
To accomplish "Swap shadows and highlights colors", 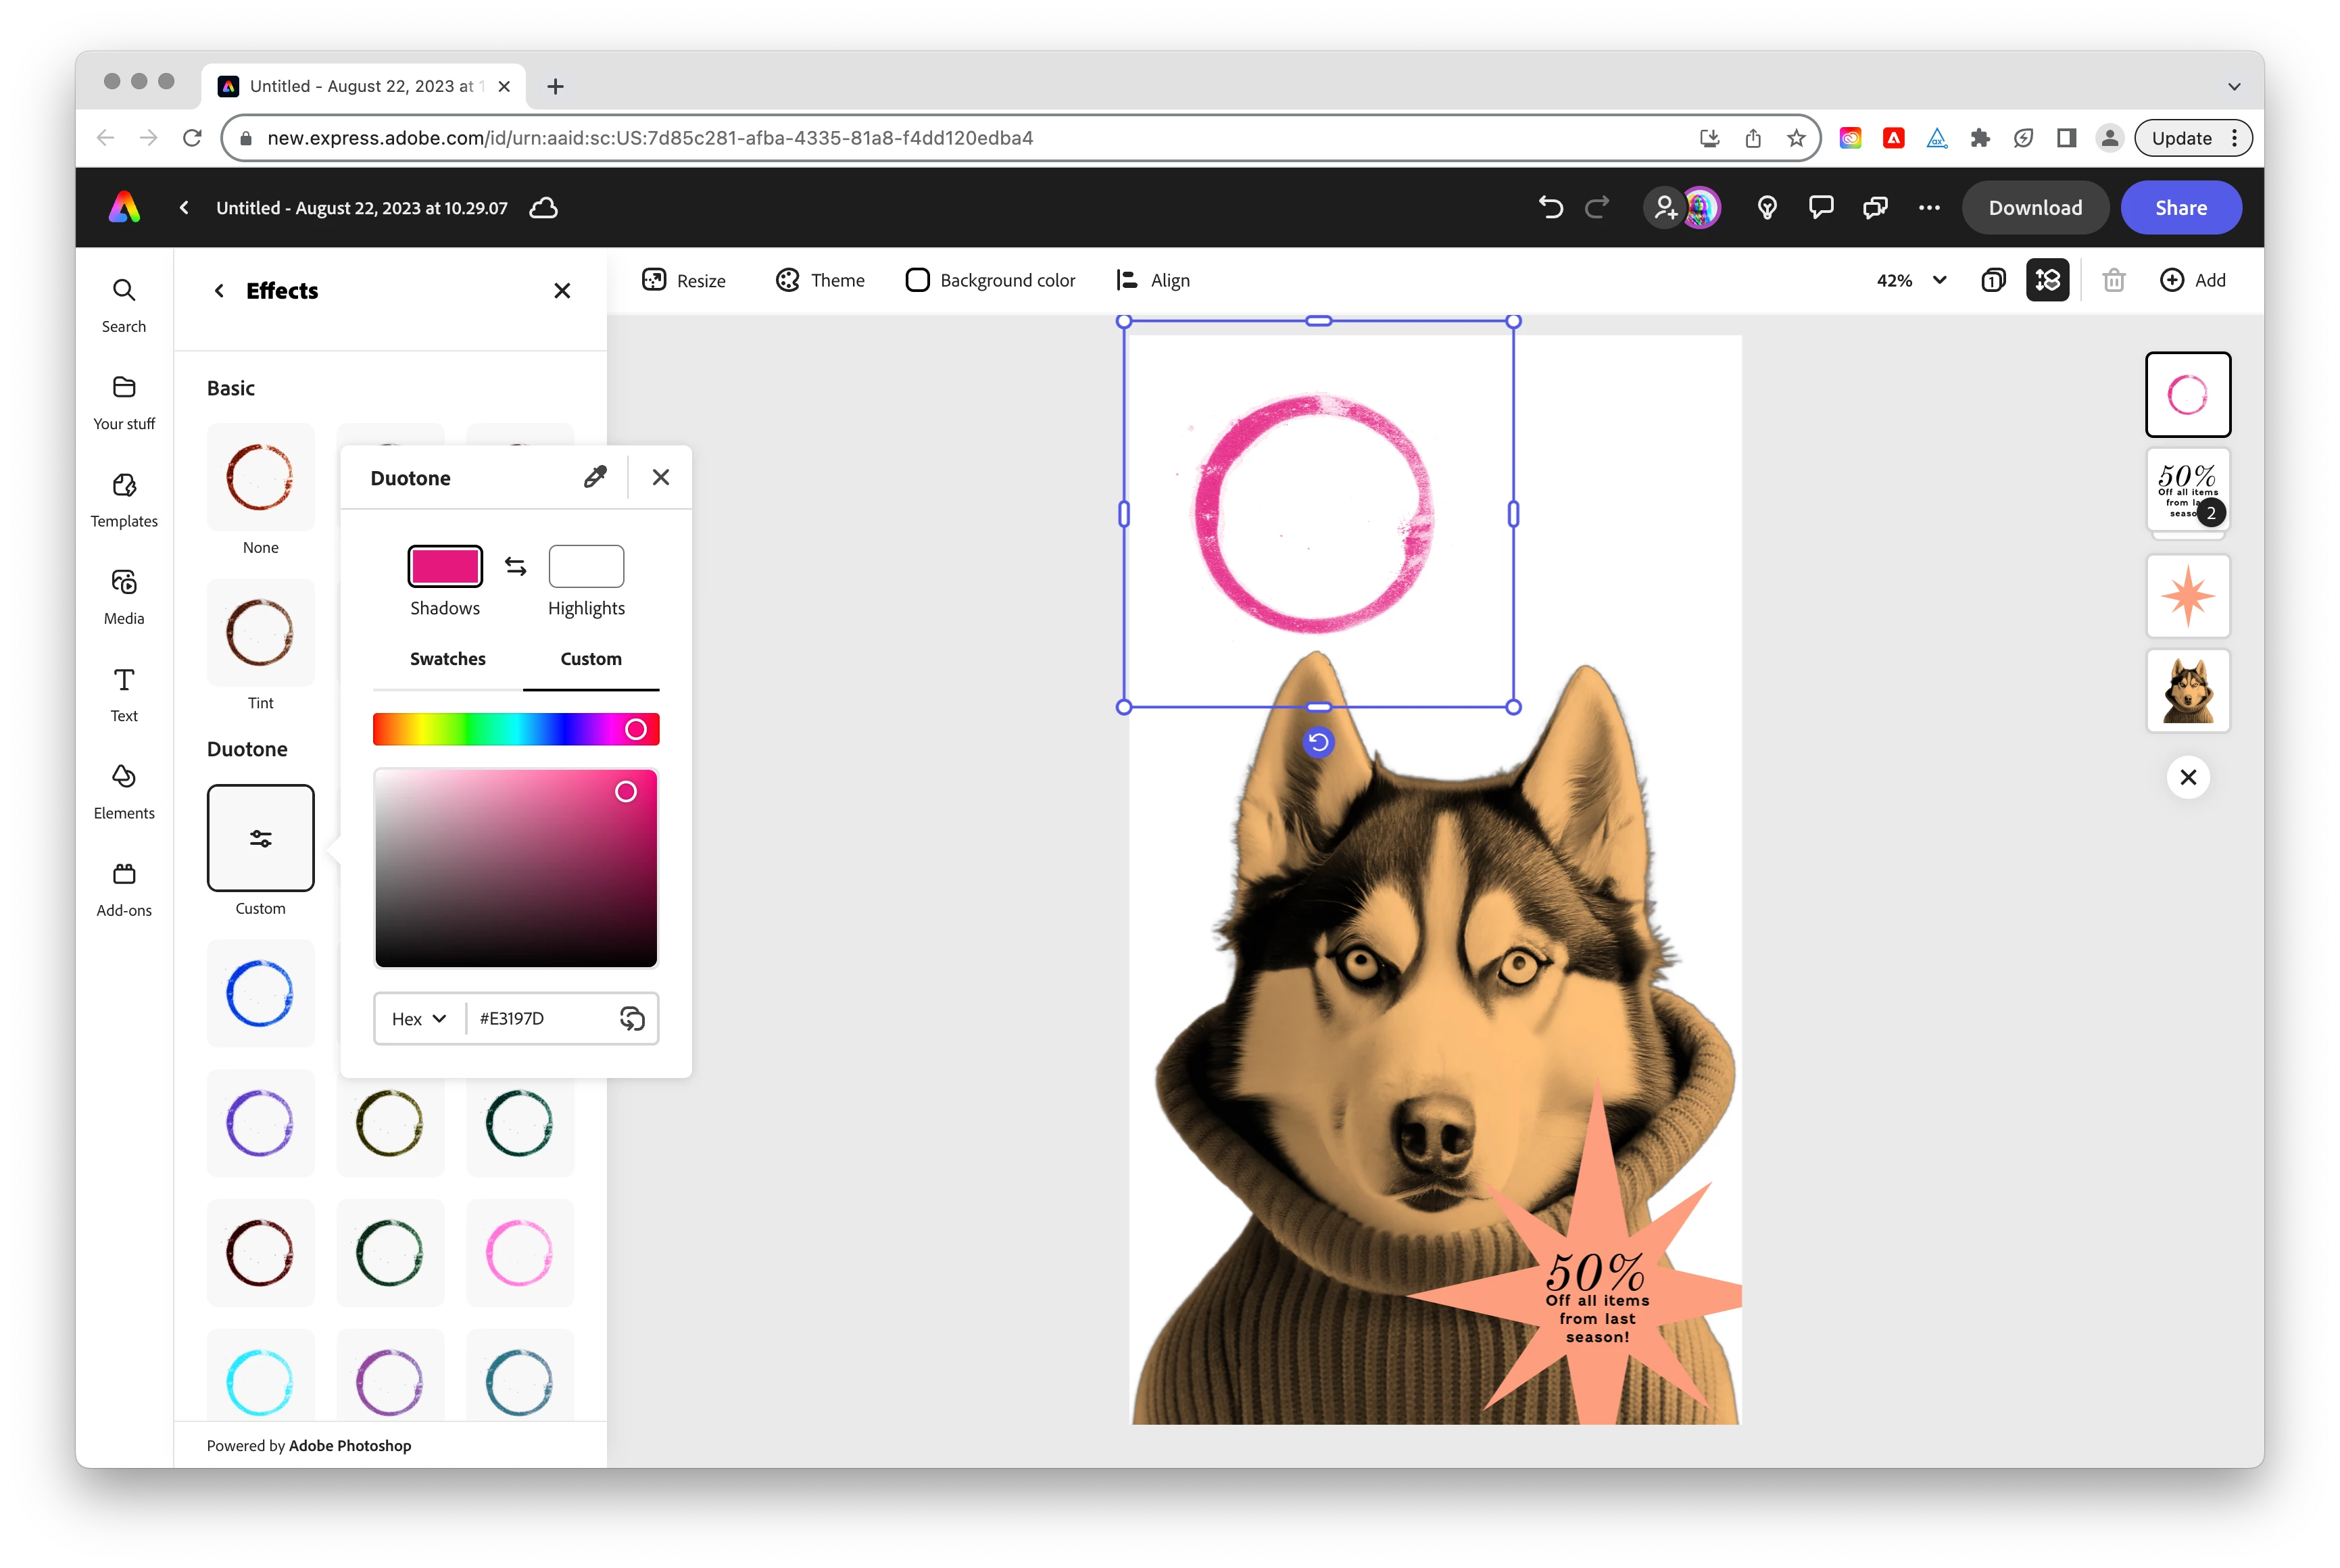I will point(515,567).
